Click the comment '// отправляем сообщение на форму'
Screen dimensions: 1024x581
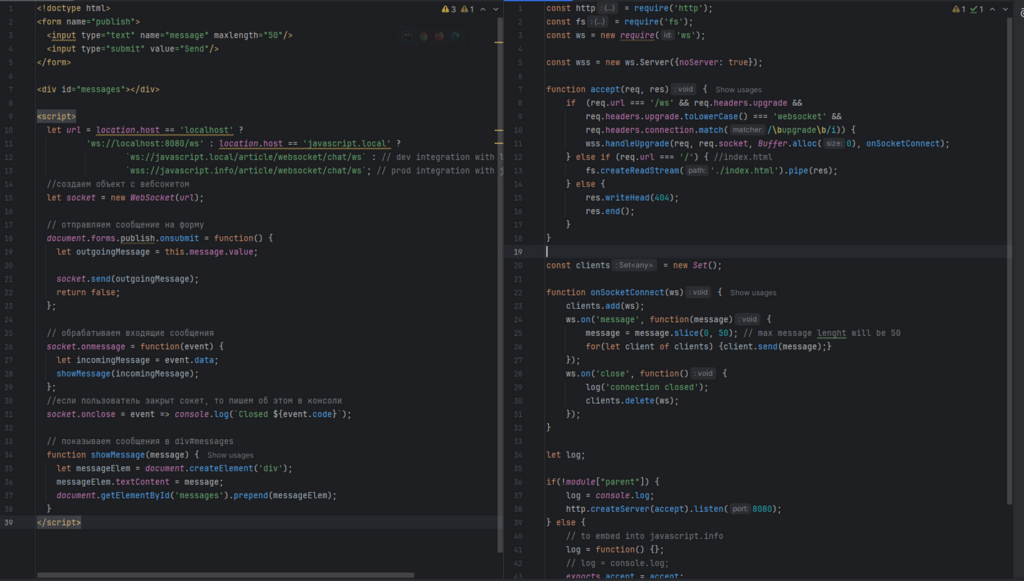coord(125,225)
